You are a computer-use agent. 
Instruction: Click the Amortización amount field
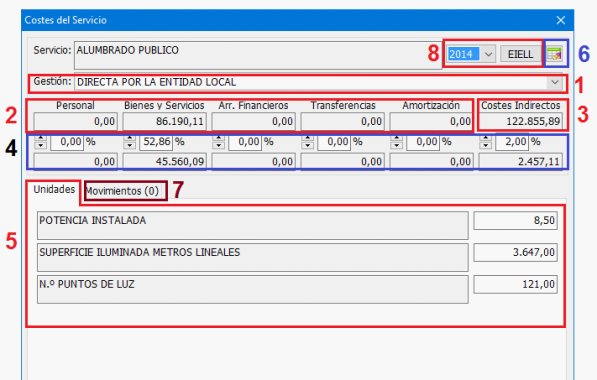click(x=431, y=121)
